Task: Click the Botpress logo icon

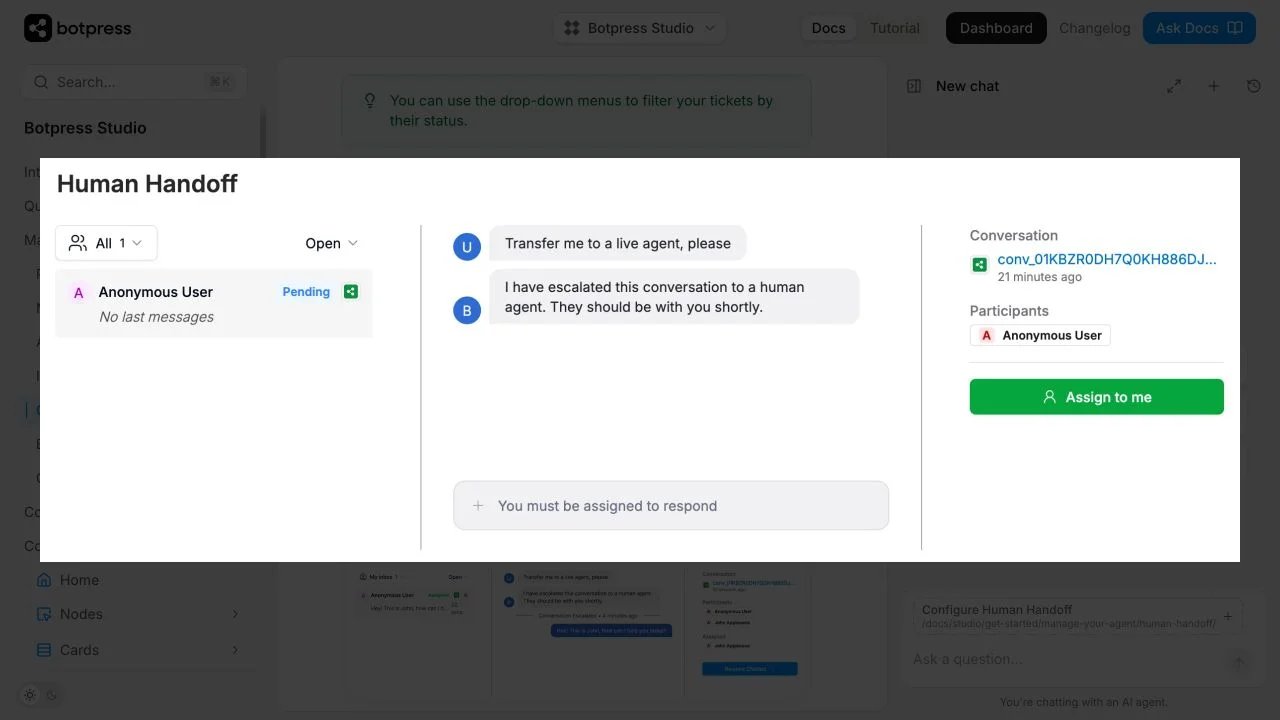Action: (38, 28)
